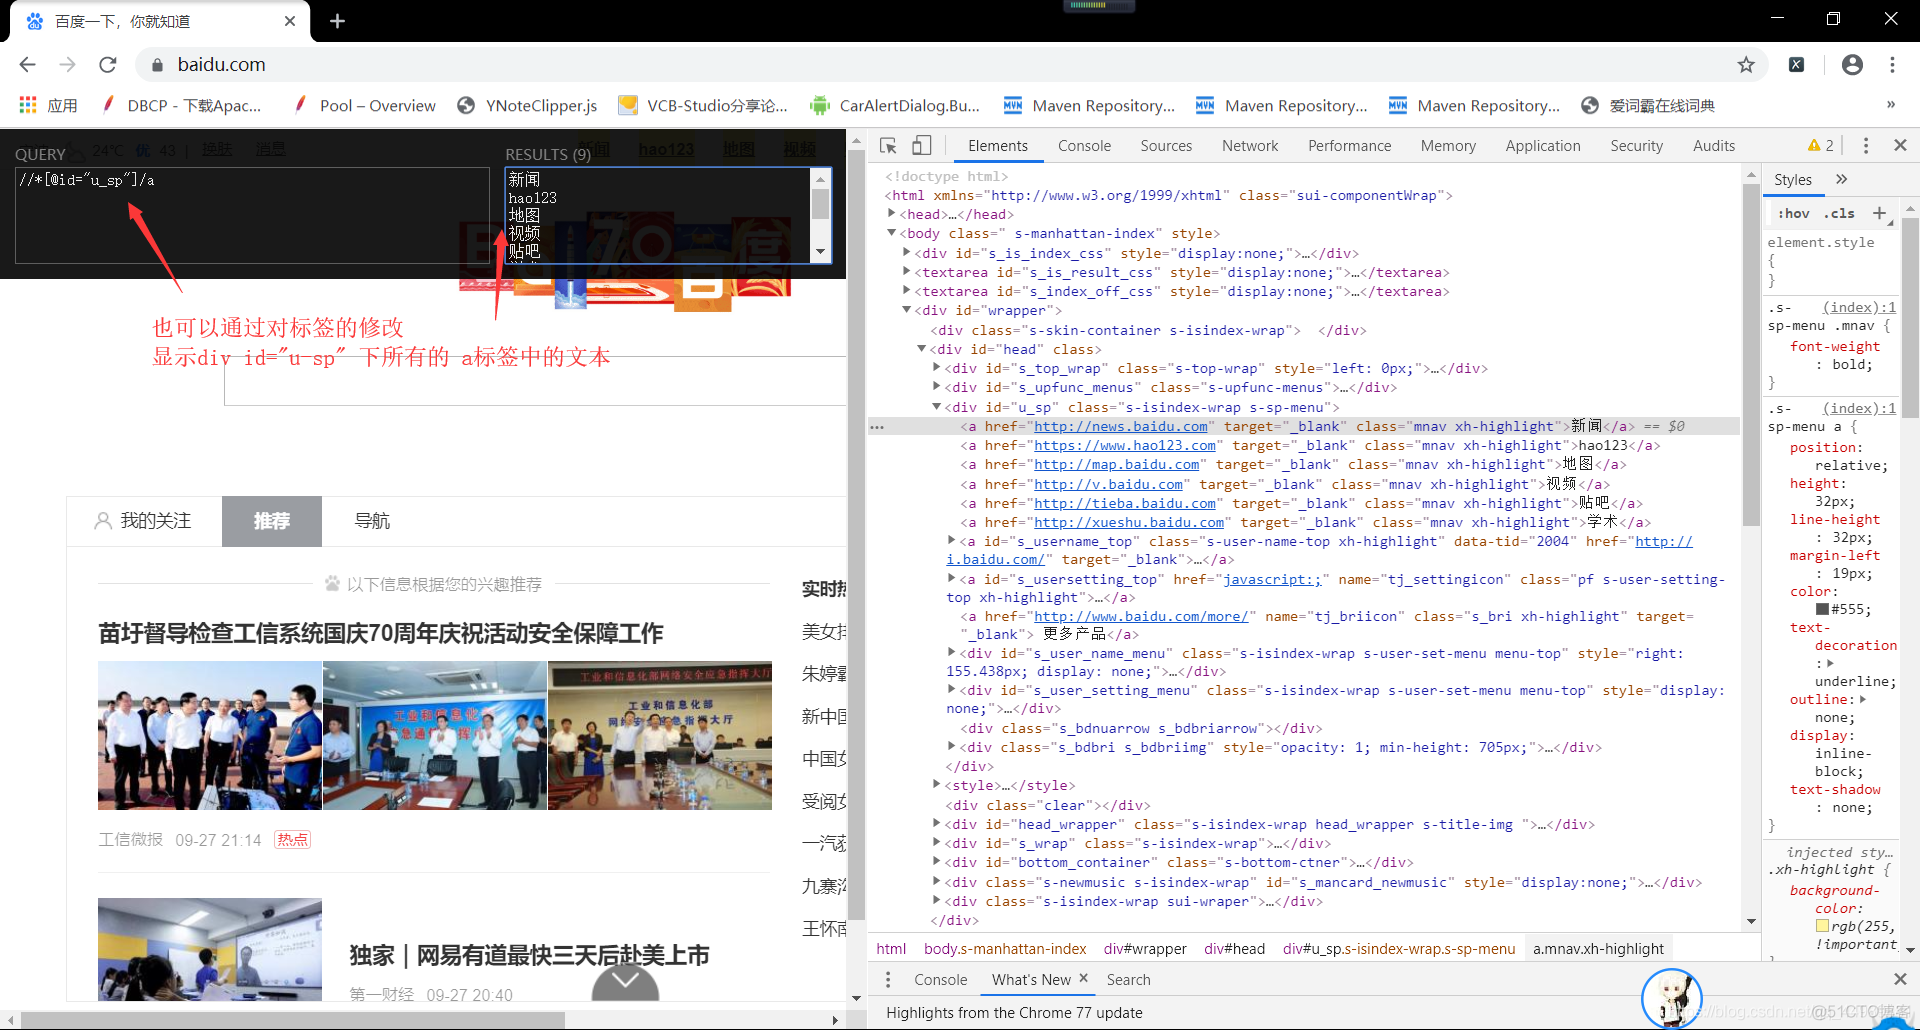The height and width of the screenshot is (1030, 1920).
Task: Click the XPath QUERY input box
Action: click(x=252, y=215)
